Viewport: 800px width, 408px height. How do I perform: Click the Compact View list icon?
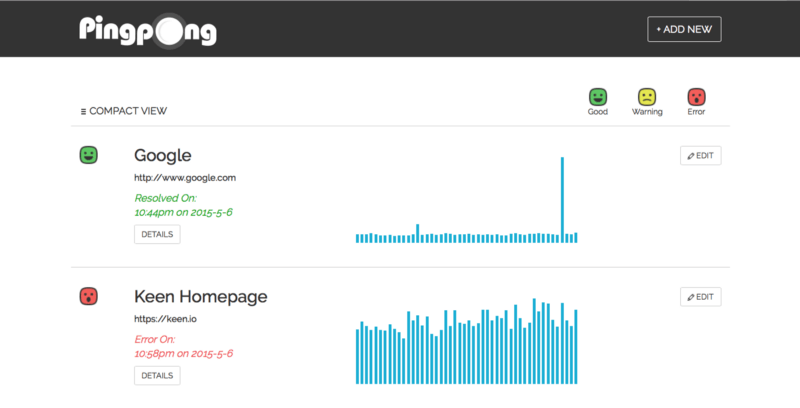point(83,112)
